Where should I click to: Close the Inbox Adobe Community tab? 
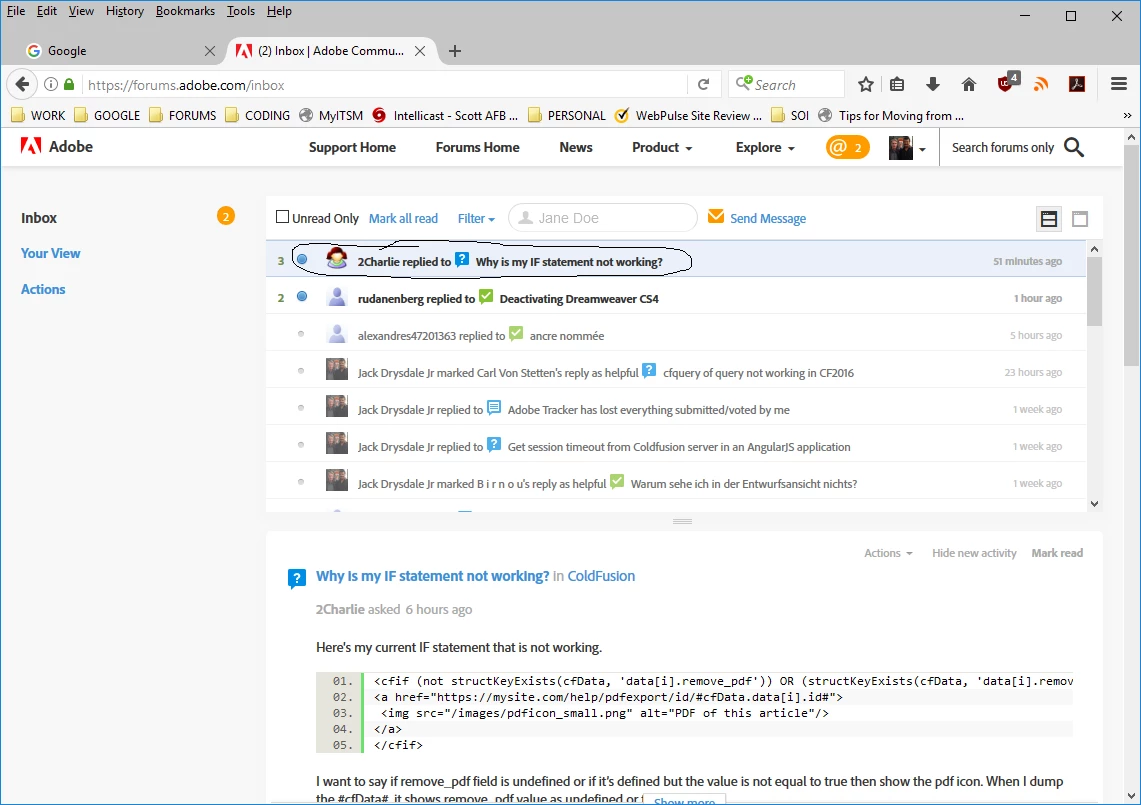[x=420, y=51]
